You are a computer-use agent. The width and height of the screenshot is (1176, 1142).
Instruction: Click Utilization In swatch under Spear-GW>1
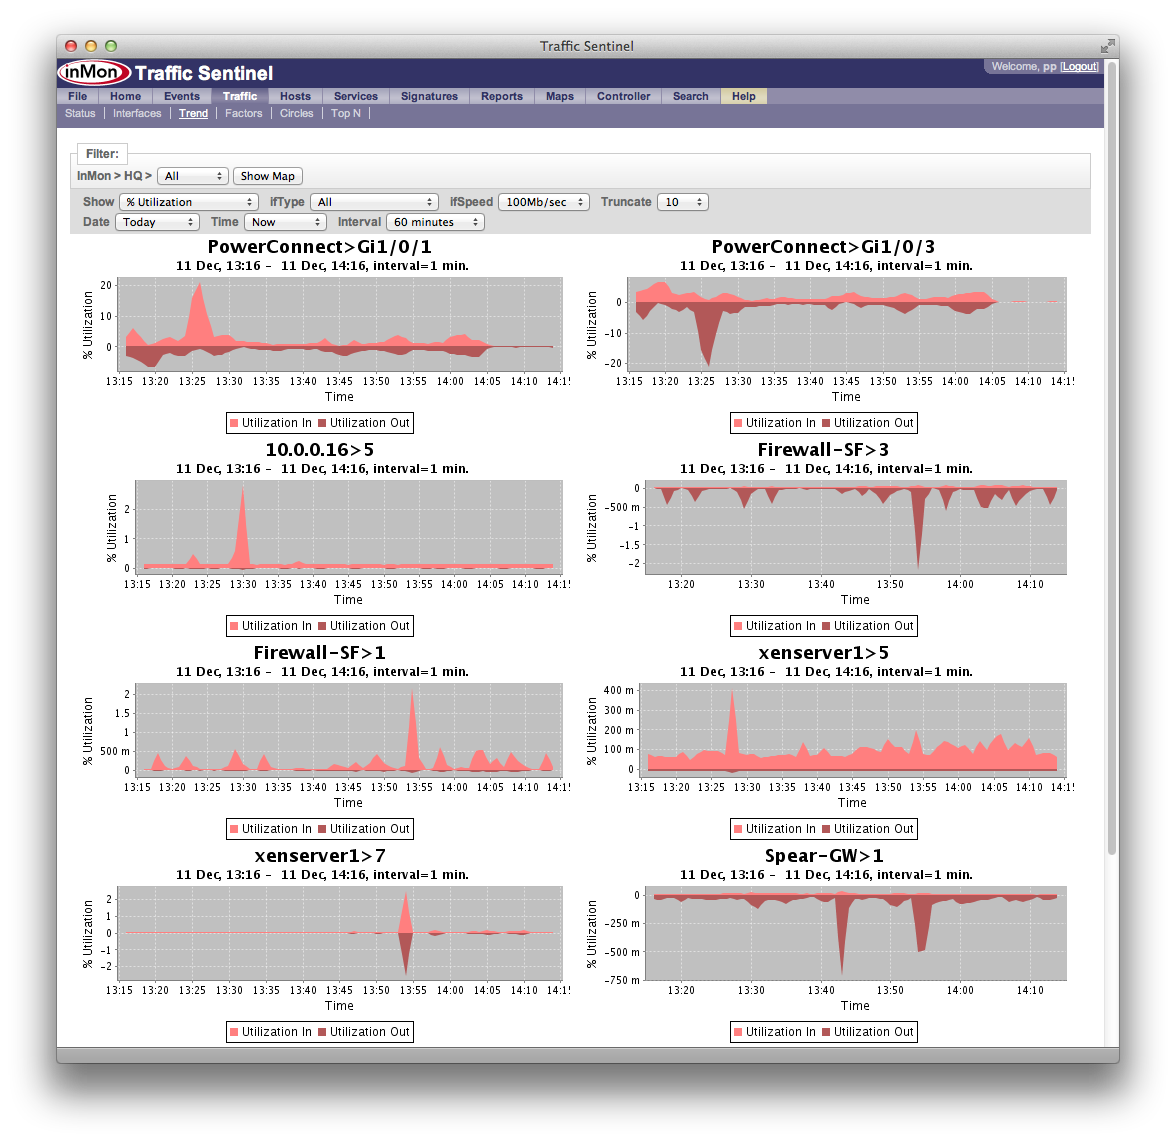(739, 1032)
